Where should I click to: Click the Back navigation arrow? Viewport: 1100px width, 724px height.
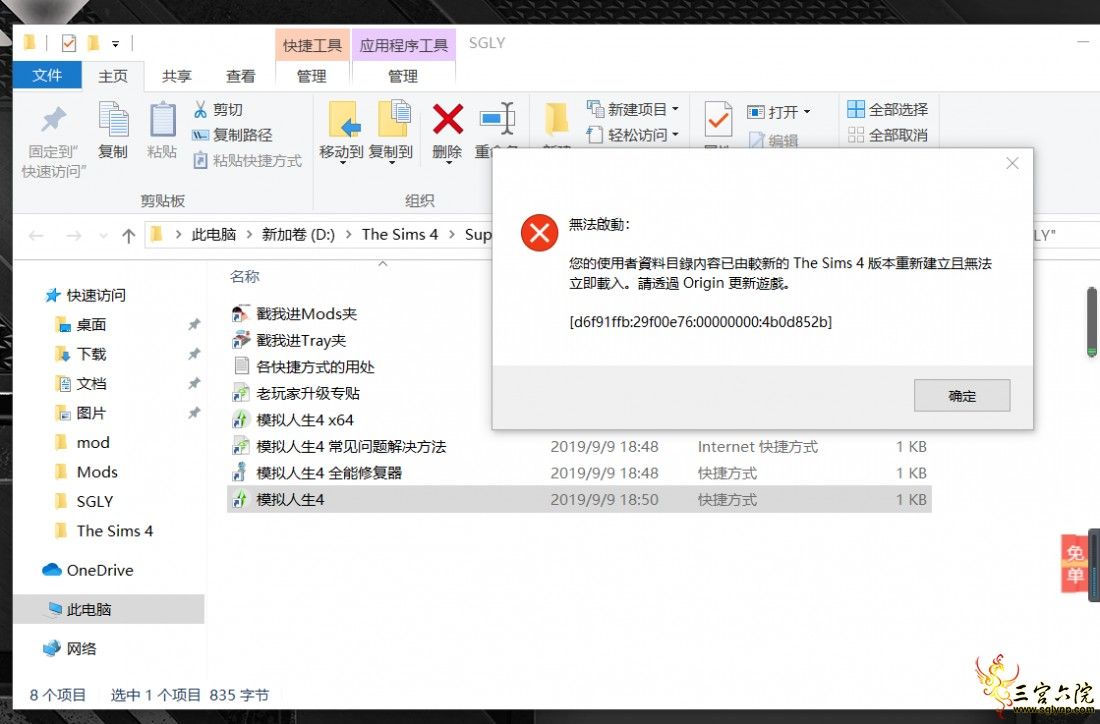(36, 236)
